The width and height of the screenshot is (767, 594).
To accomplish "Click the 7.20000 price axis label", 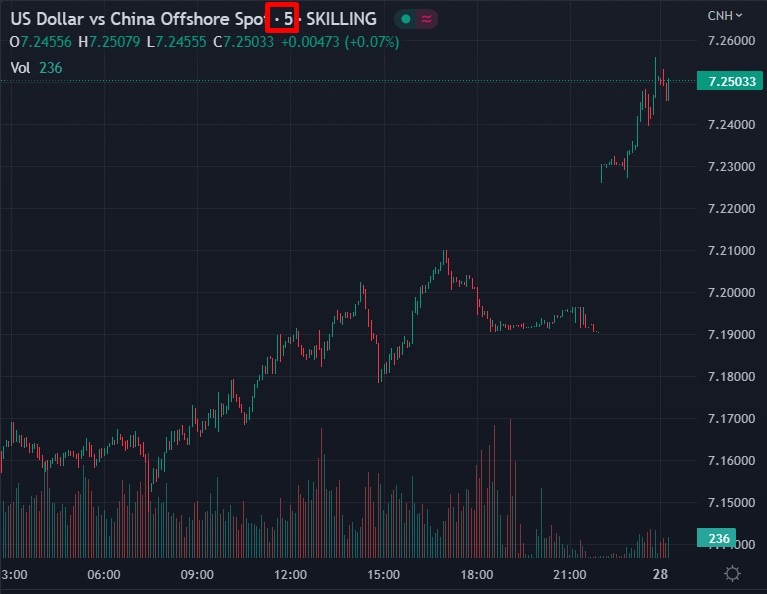I will click(731, 293).
